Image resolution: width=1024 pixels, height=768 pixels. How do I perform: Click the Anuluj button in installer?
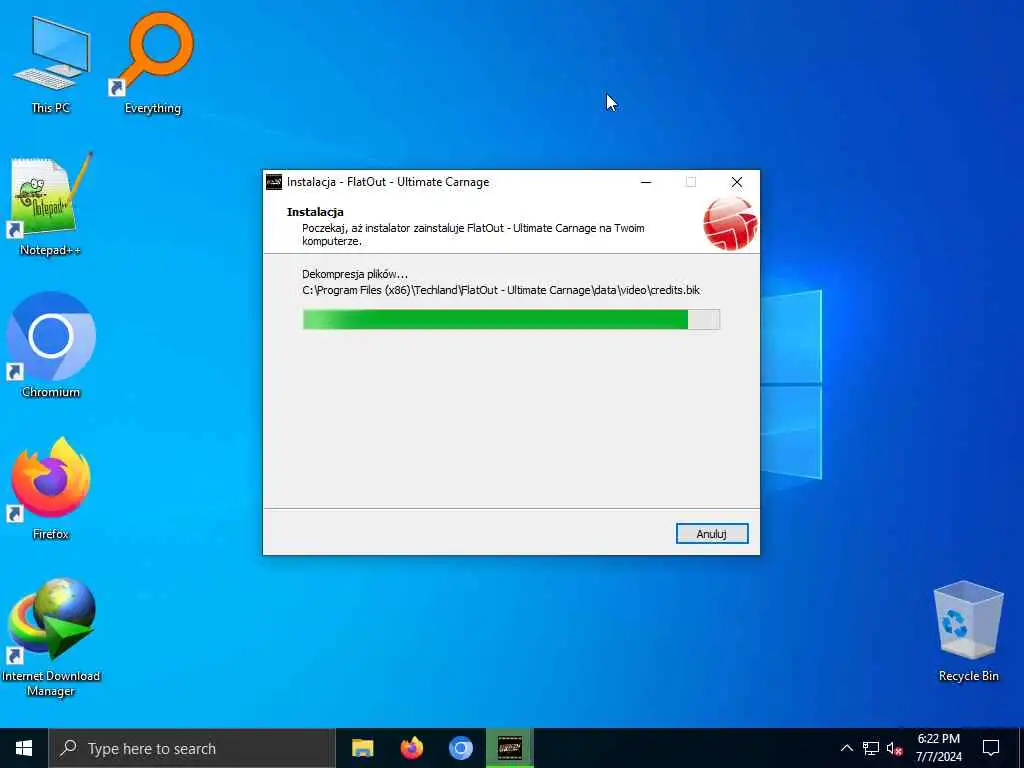coord(712,534)
